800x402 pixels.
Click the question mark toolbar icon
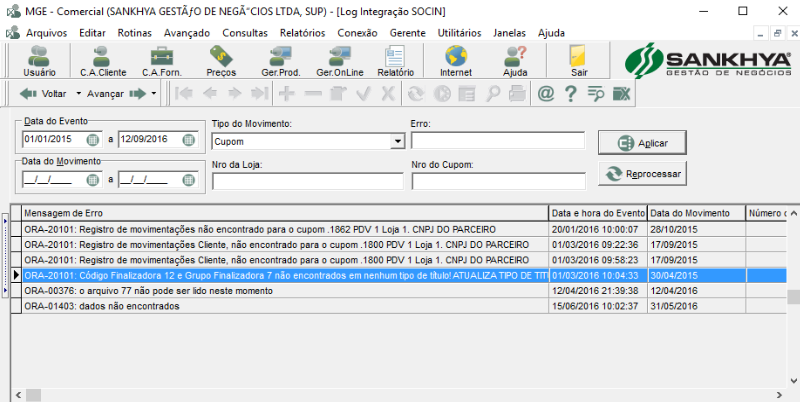click(571, 94)
